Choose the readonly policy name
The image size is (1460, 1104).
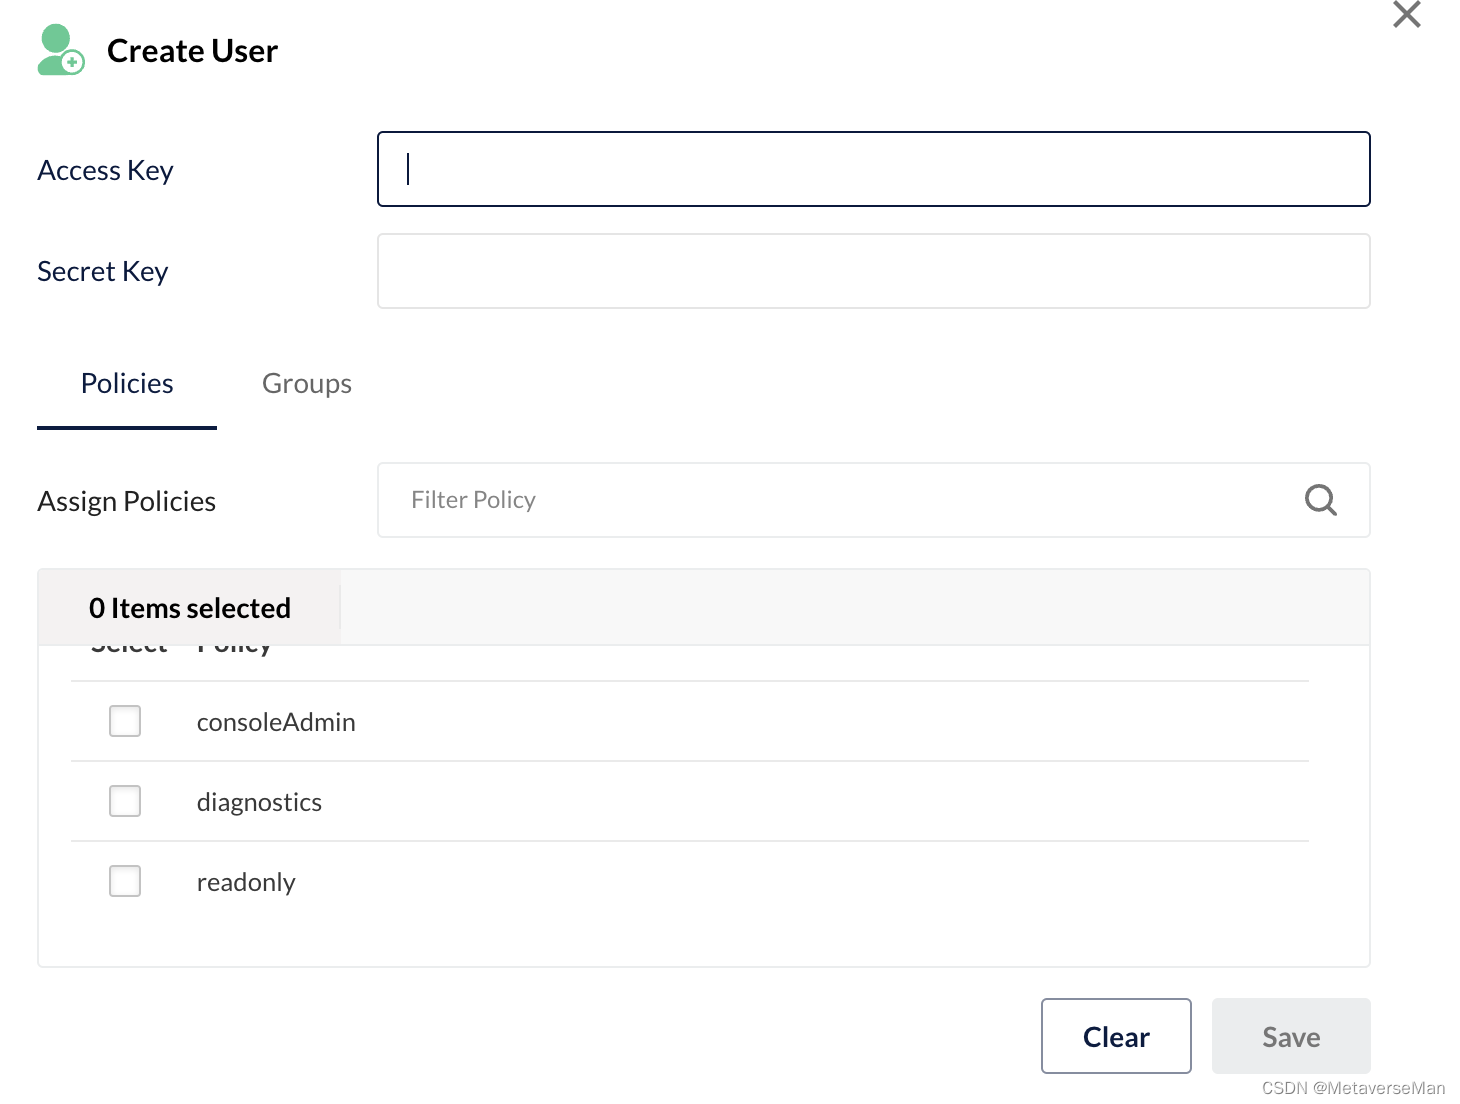pos(246,882)
